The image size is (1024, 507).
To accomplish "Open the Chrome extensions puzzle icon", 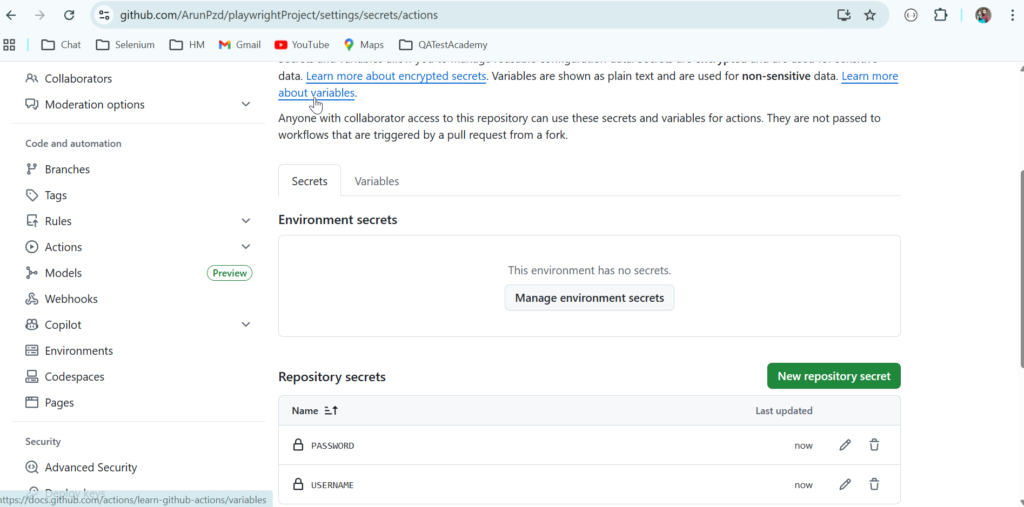I will [x=940, y=15].
